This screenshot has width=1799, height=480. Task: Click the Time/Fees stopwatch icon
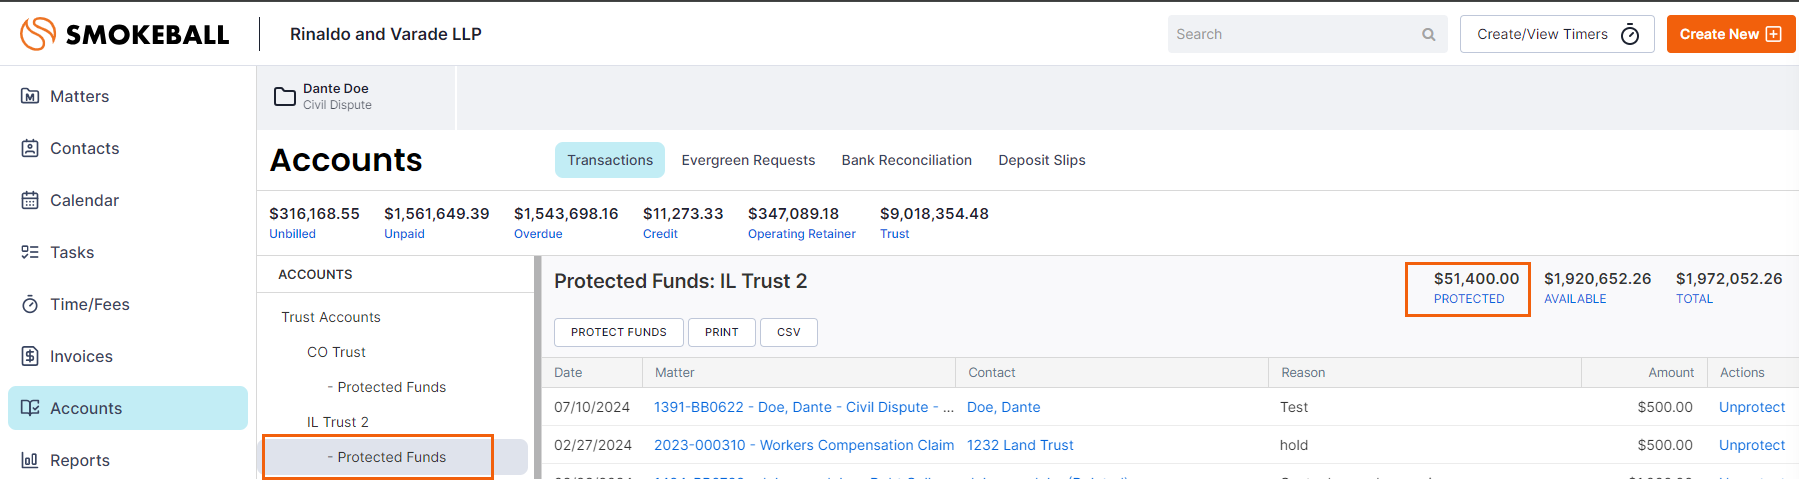point(30,304)
